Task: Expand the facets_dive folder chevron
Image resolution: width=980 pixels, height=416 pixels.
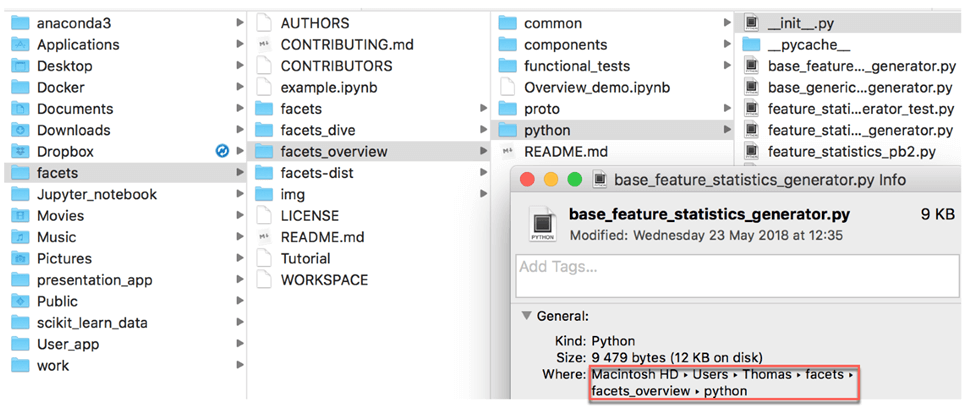Action: [x=484, y=130]
